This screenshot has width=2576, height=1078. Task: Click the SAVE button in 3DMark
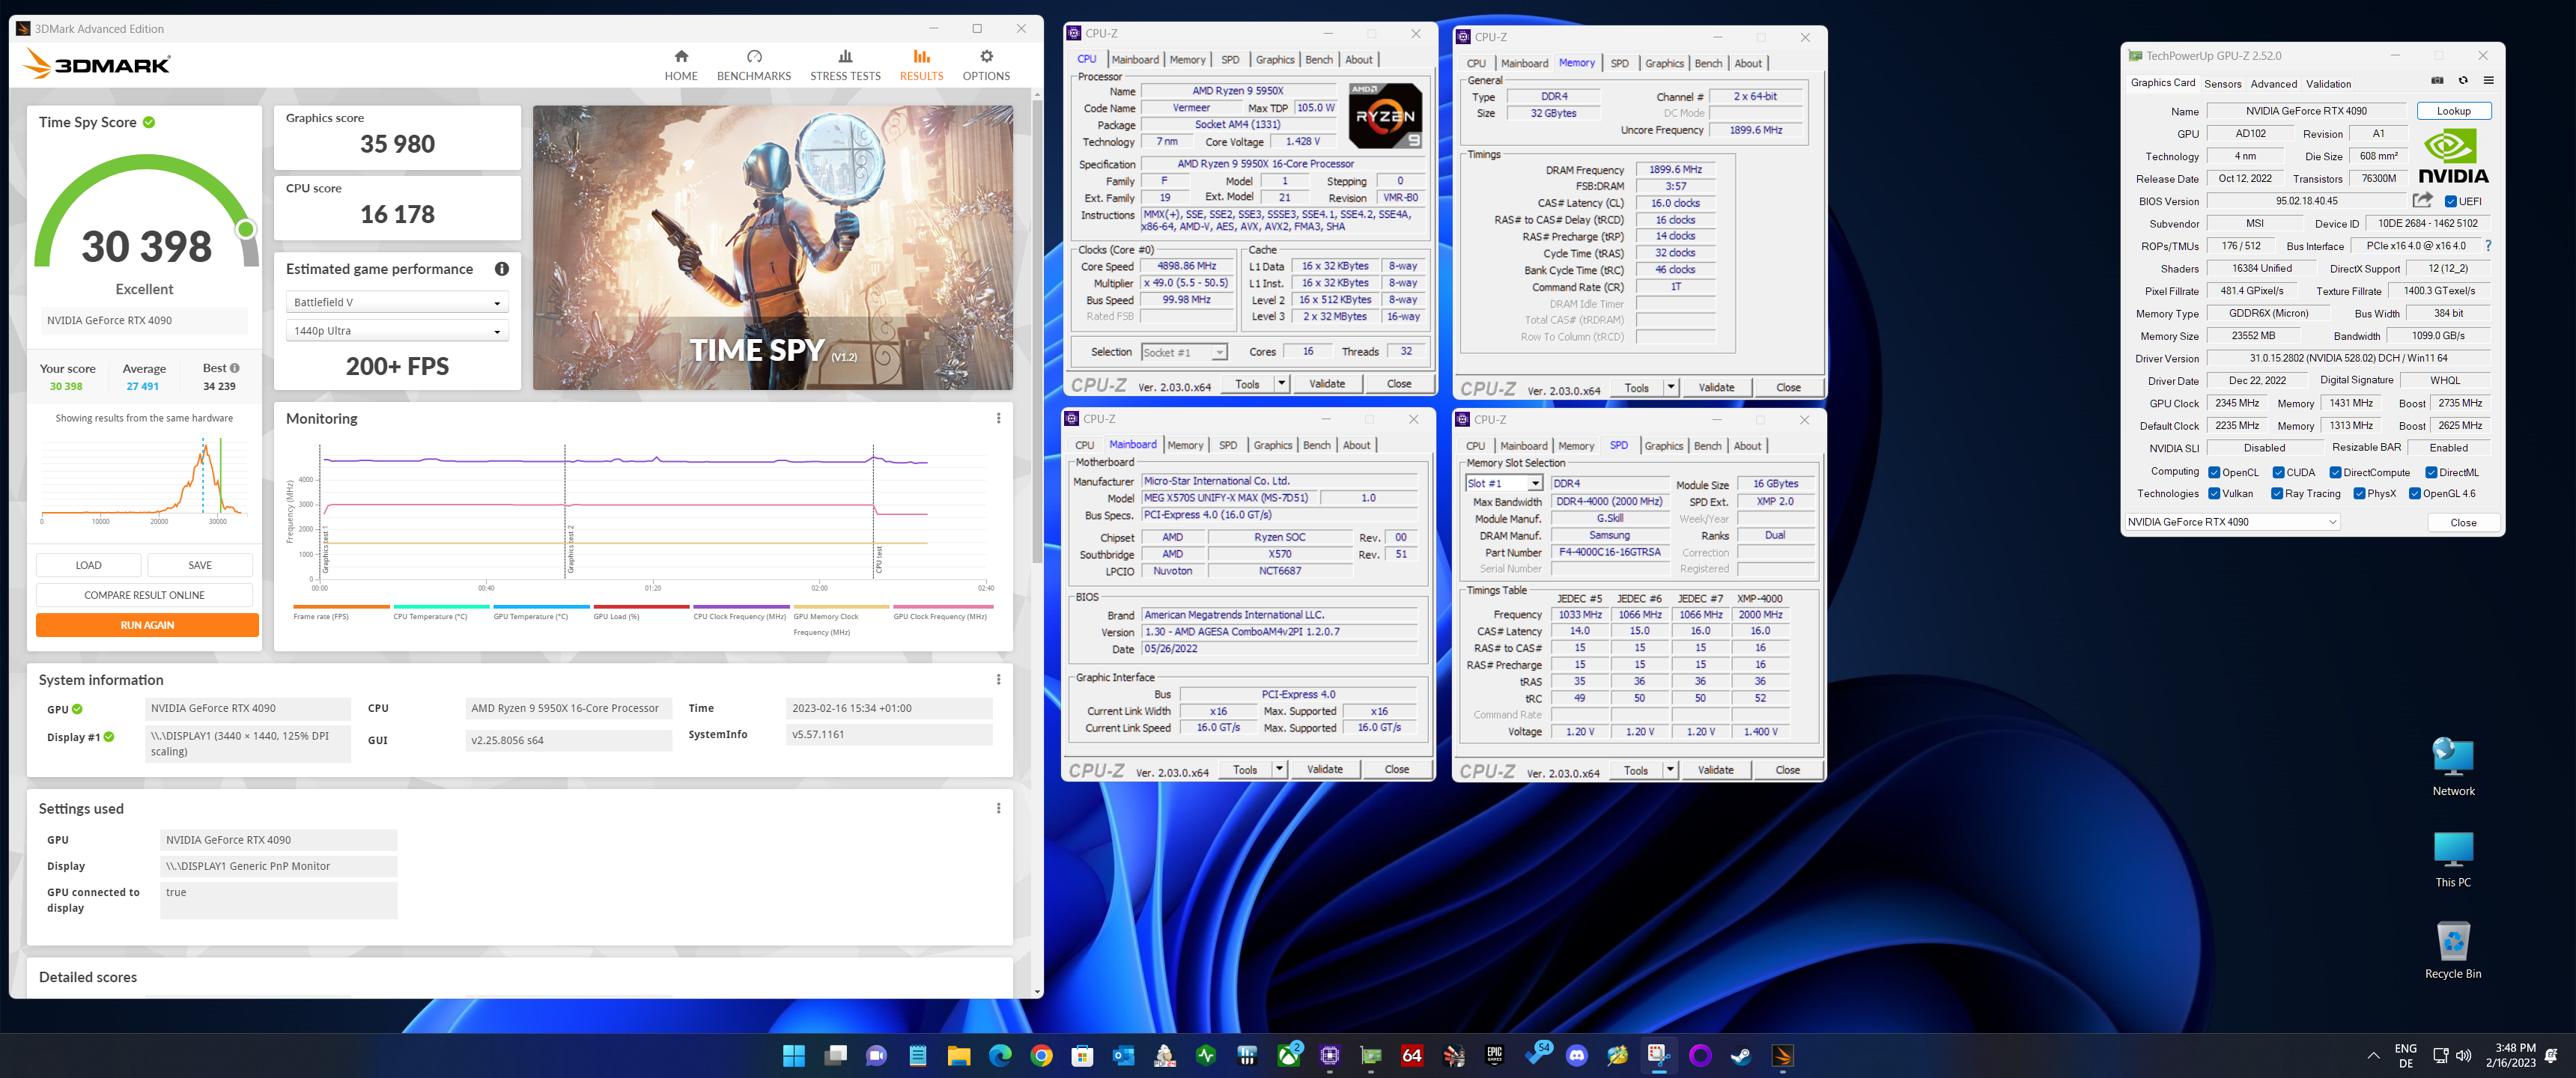[x=200, y=565]
